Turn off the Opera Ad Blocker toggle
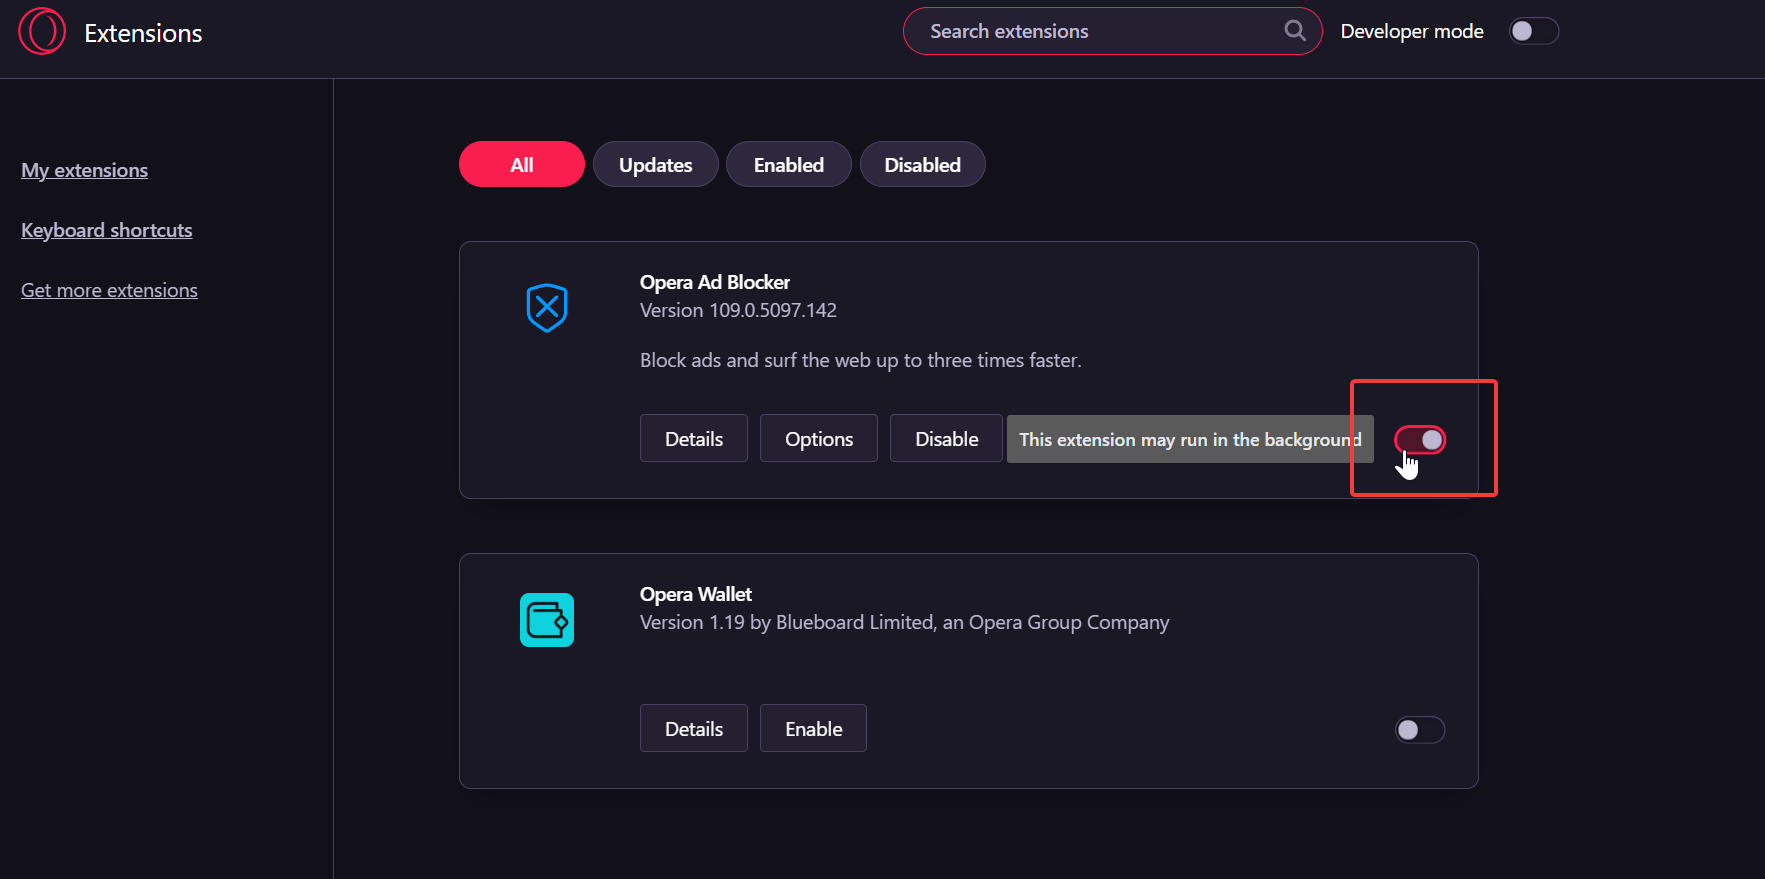 [1420, 440]
